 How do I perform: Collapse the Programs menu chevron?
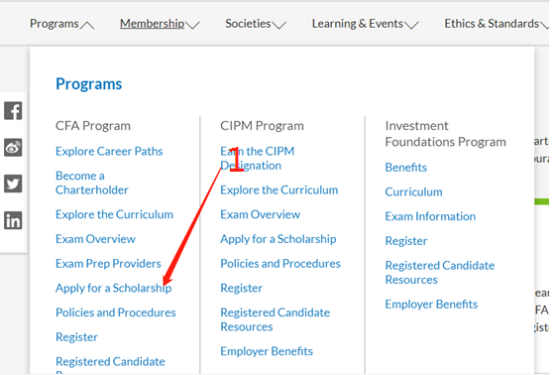(x=87, y=25)
